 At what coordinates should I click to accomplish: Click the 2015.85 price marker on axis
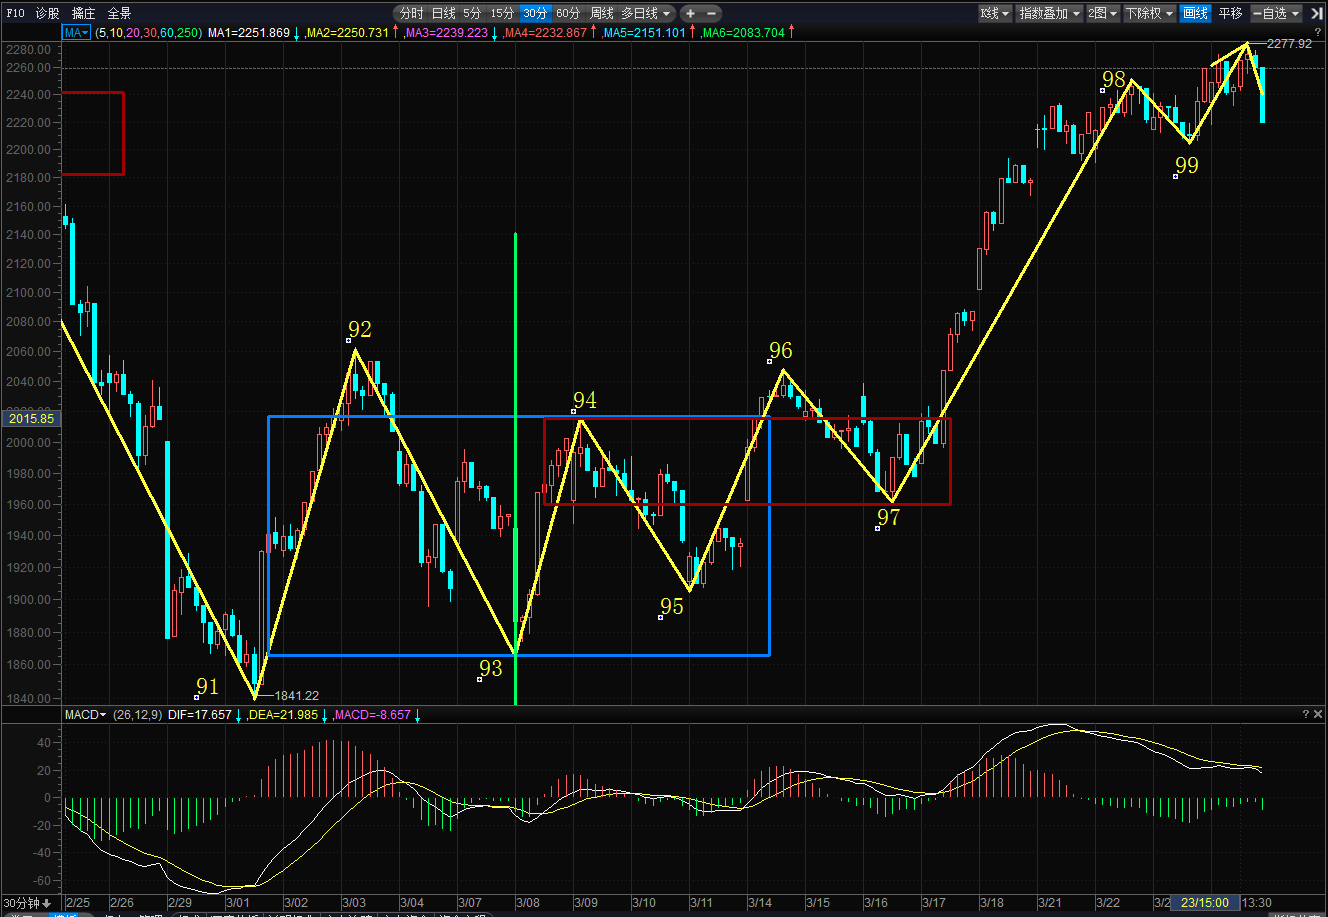pos(30,418)
